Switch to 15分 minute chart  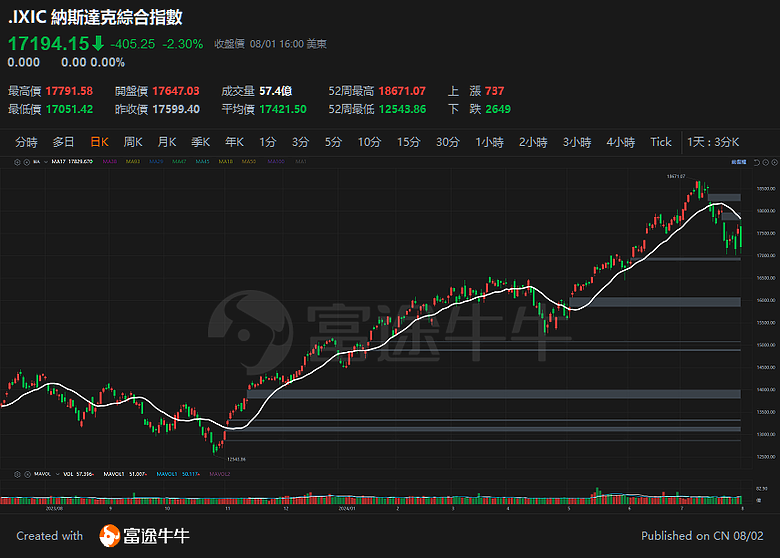(408, 142)
